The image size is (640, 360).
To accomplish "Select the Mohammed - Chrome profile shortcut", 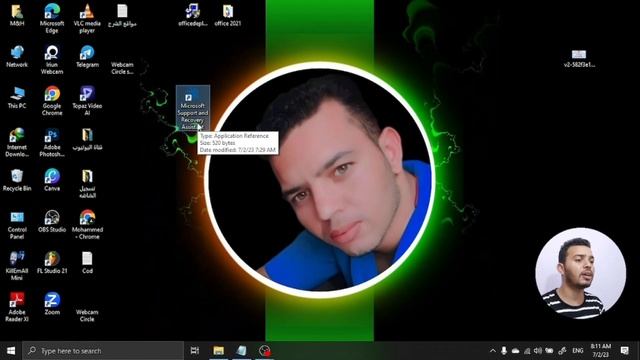I will [x=87, y=225].
